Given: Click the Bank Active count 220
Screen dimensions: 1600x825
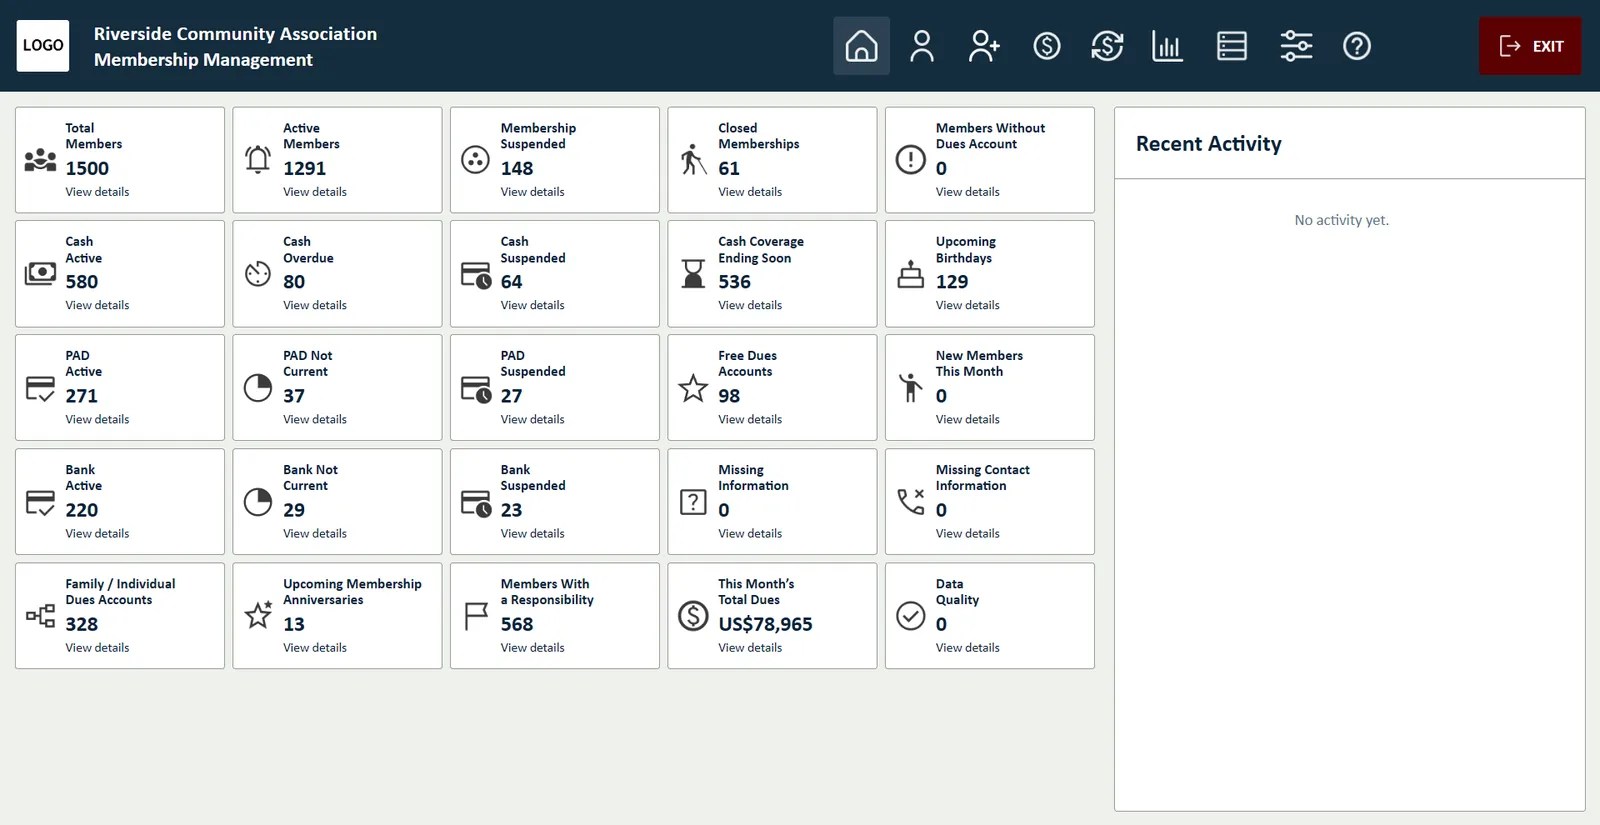Looking at the screenshot, I should pos(82,510).
